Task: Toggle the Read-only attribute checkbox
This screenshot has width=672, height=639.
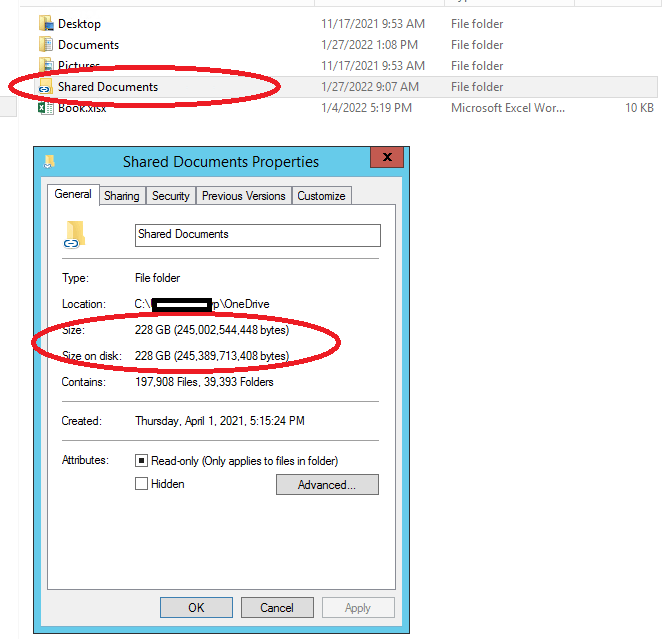Action: click(x=141, y=461)
